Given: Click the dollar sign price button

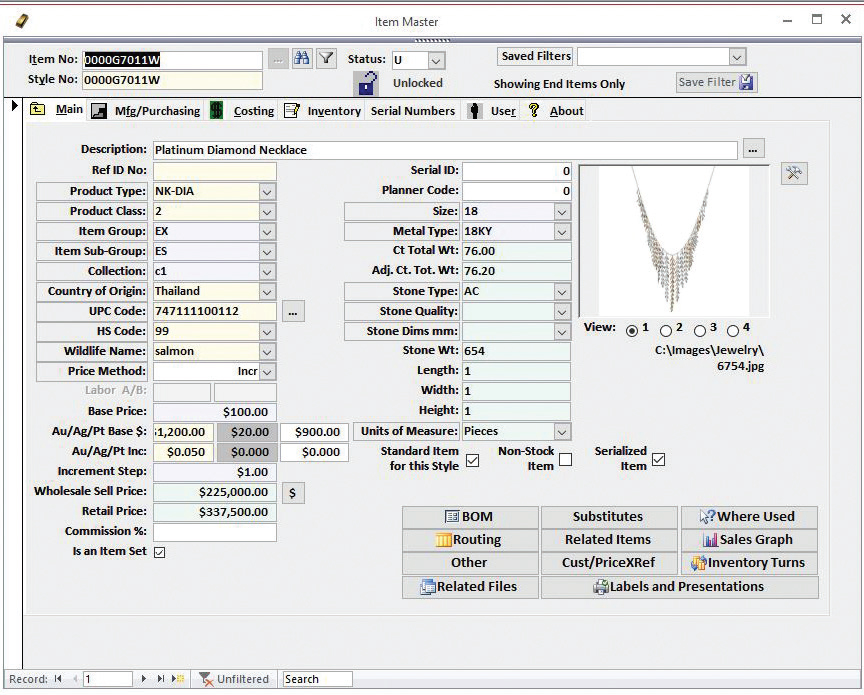Looking at the screenshot, I should click(x=292, y=492).
